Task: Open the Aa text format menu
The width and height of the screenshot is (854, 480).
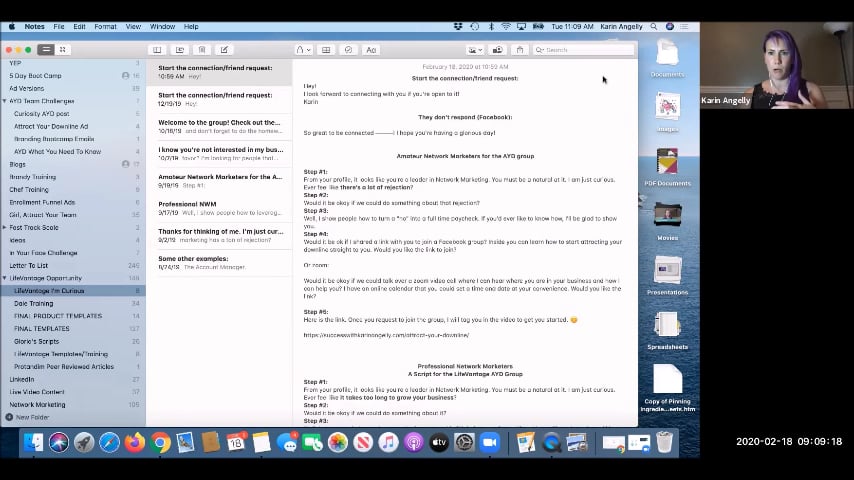Action: (x=371, y=50)
